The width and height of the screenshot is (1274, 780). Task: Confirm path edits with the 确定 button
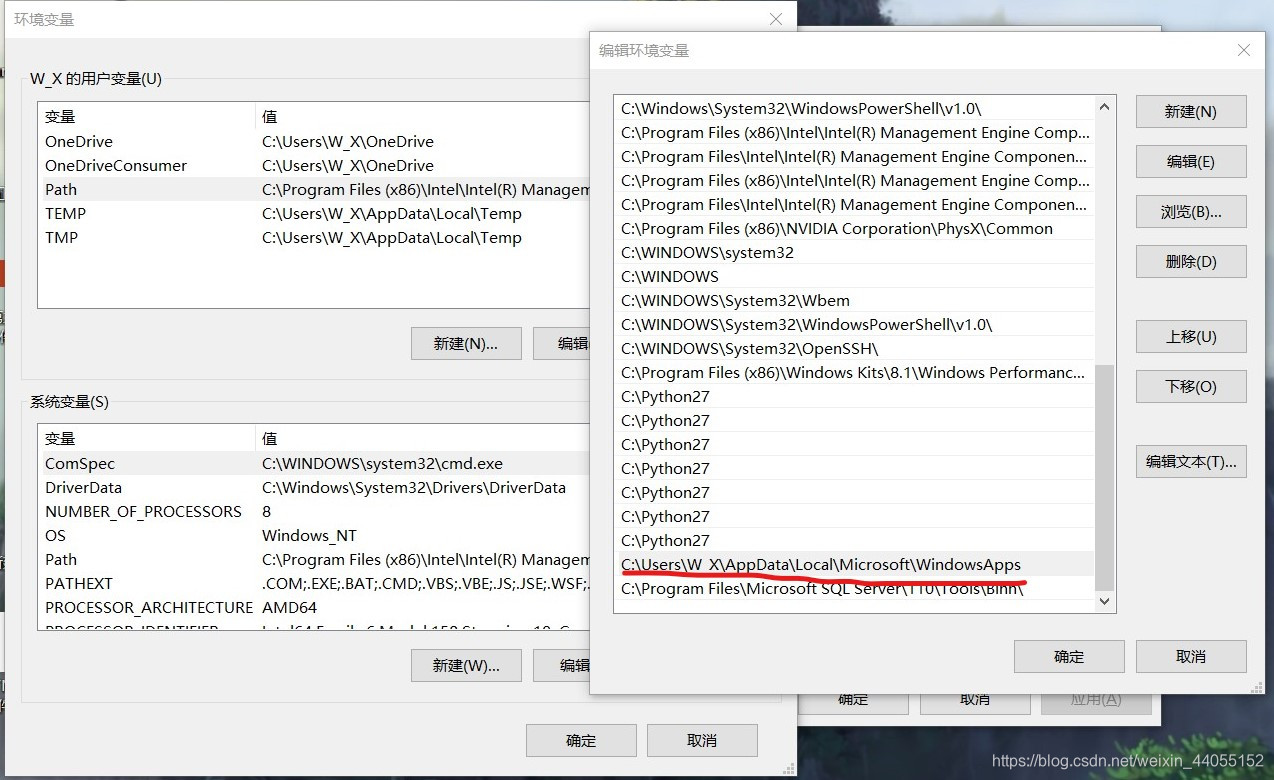pyautogui.click(x=1068, y=656)
